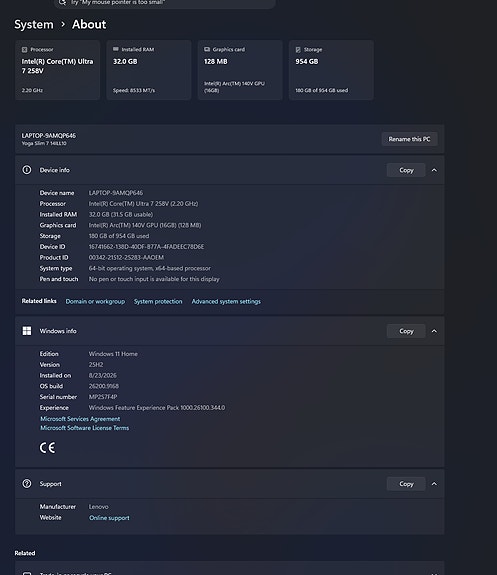Click the Graphics card icon
Screen dimensions: 497x575
(x=207, y=49)
